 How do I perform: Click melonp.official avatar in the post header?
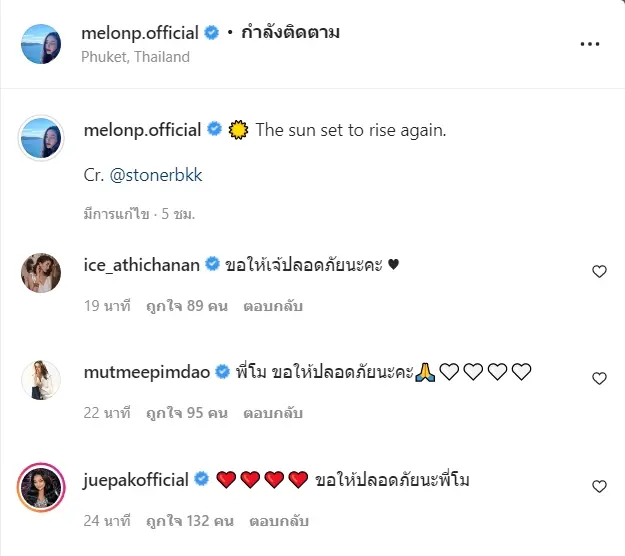tap(42, 44)
